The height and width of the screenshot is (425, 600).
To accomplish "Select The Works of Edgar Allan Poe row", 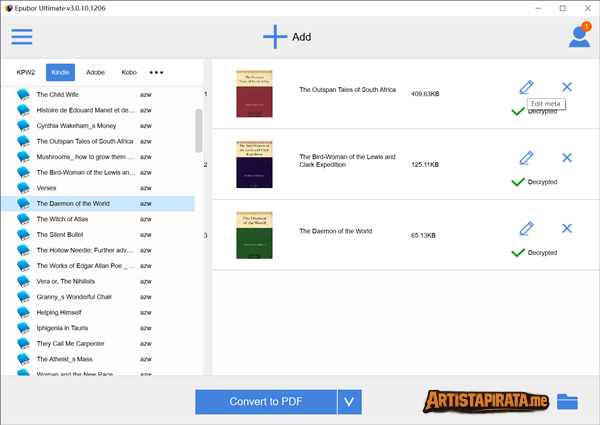I will point(98,266).
